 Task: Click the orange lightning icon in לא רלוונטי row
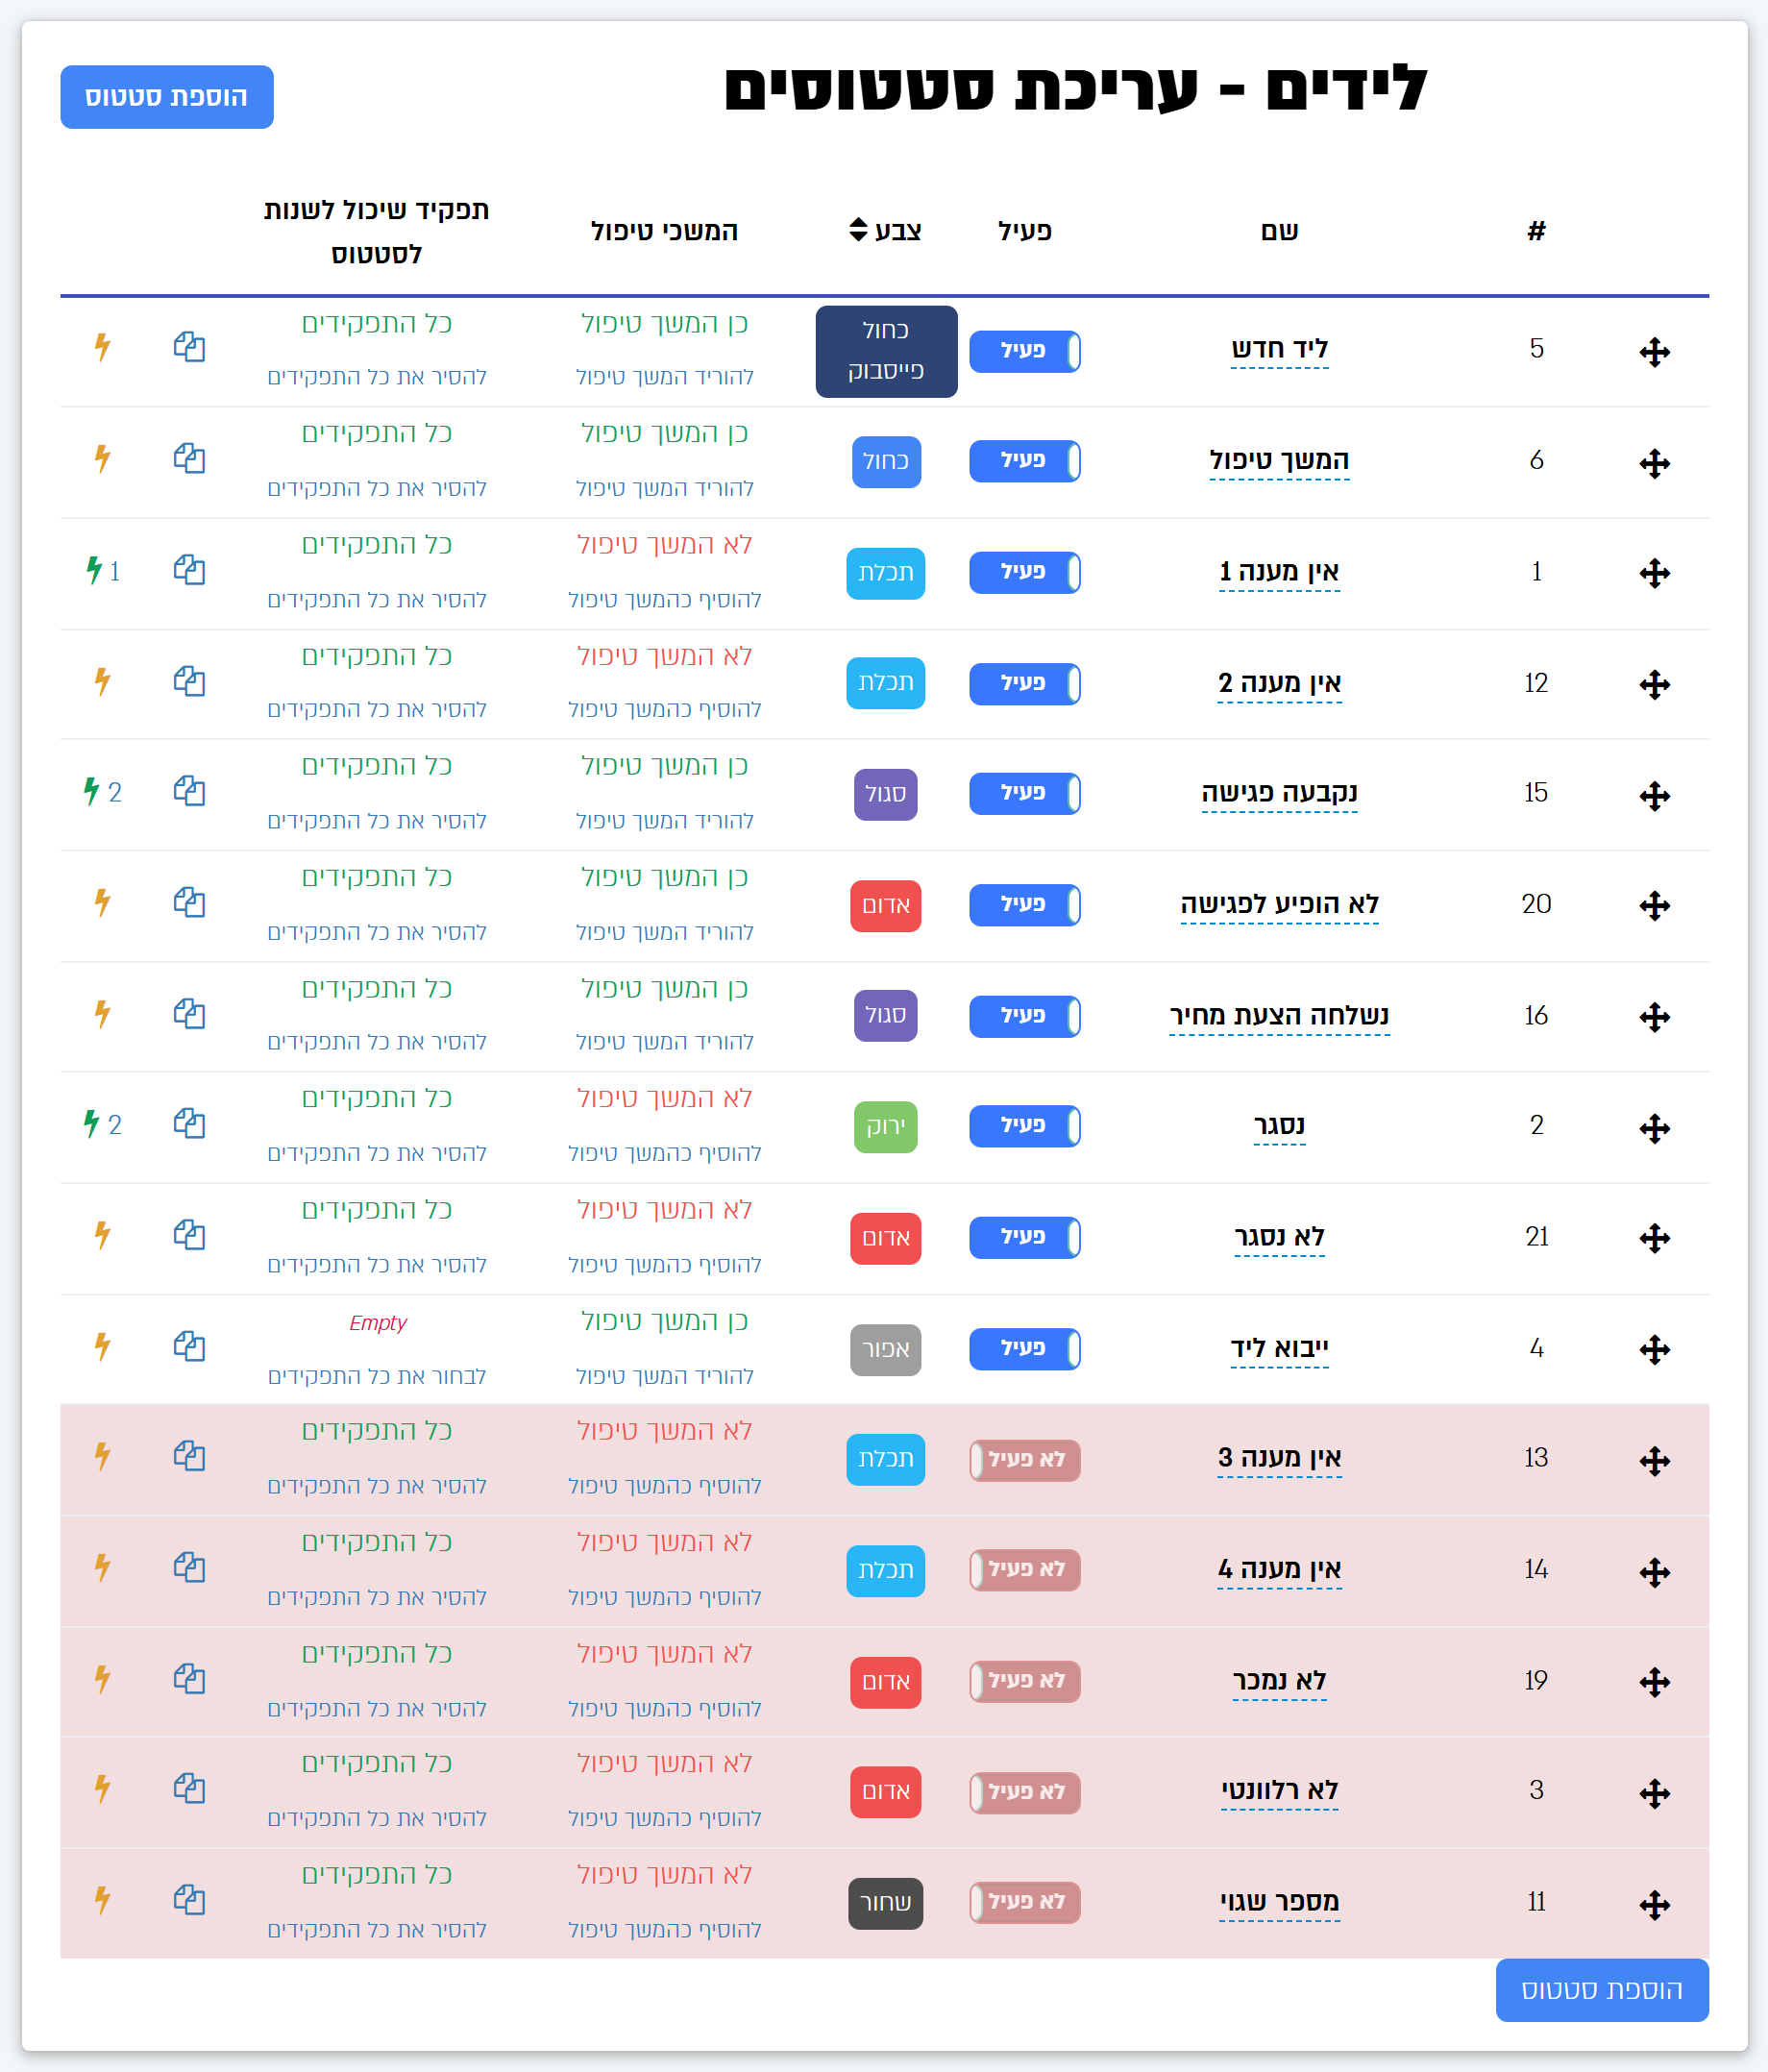102,1789
